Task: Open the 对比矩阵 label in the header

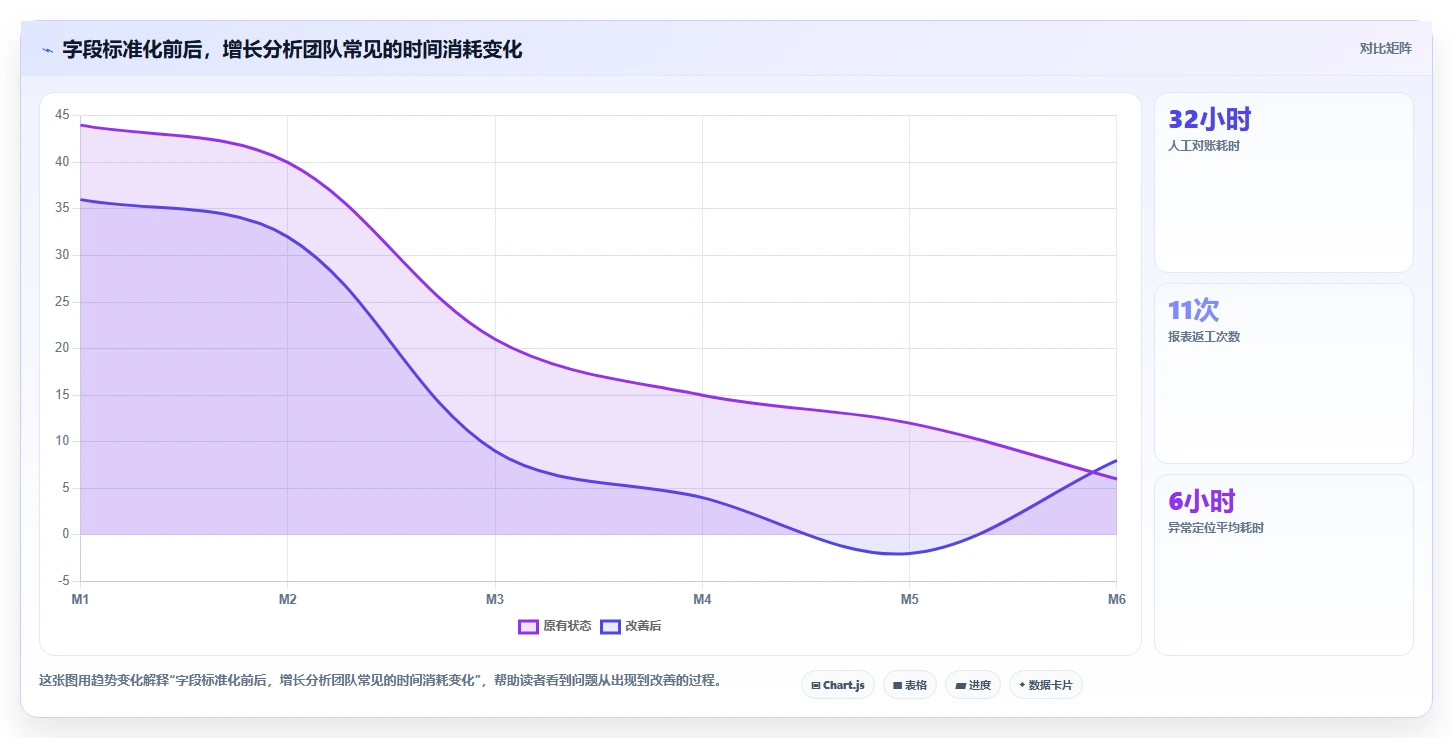Action: 1385,48
